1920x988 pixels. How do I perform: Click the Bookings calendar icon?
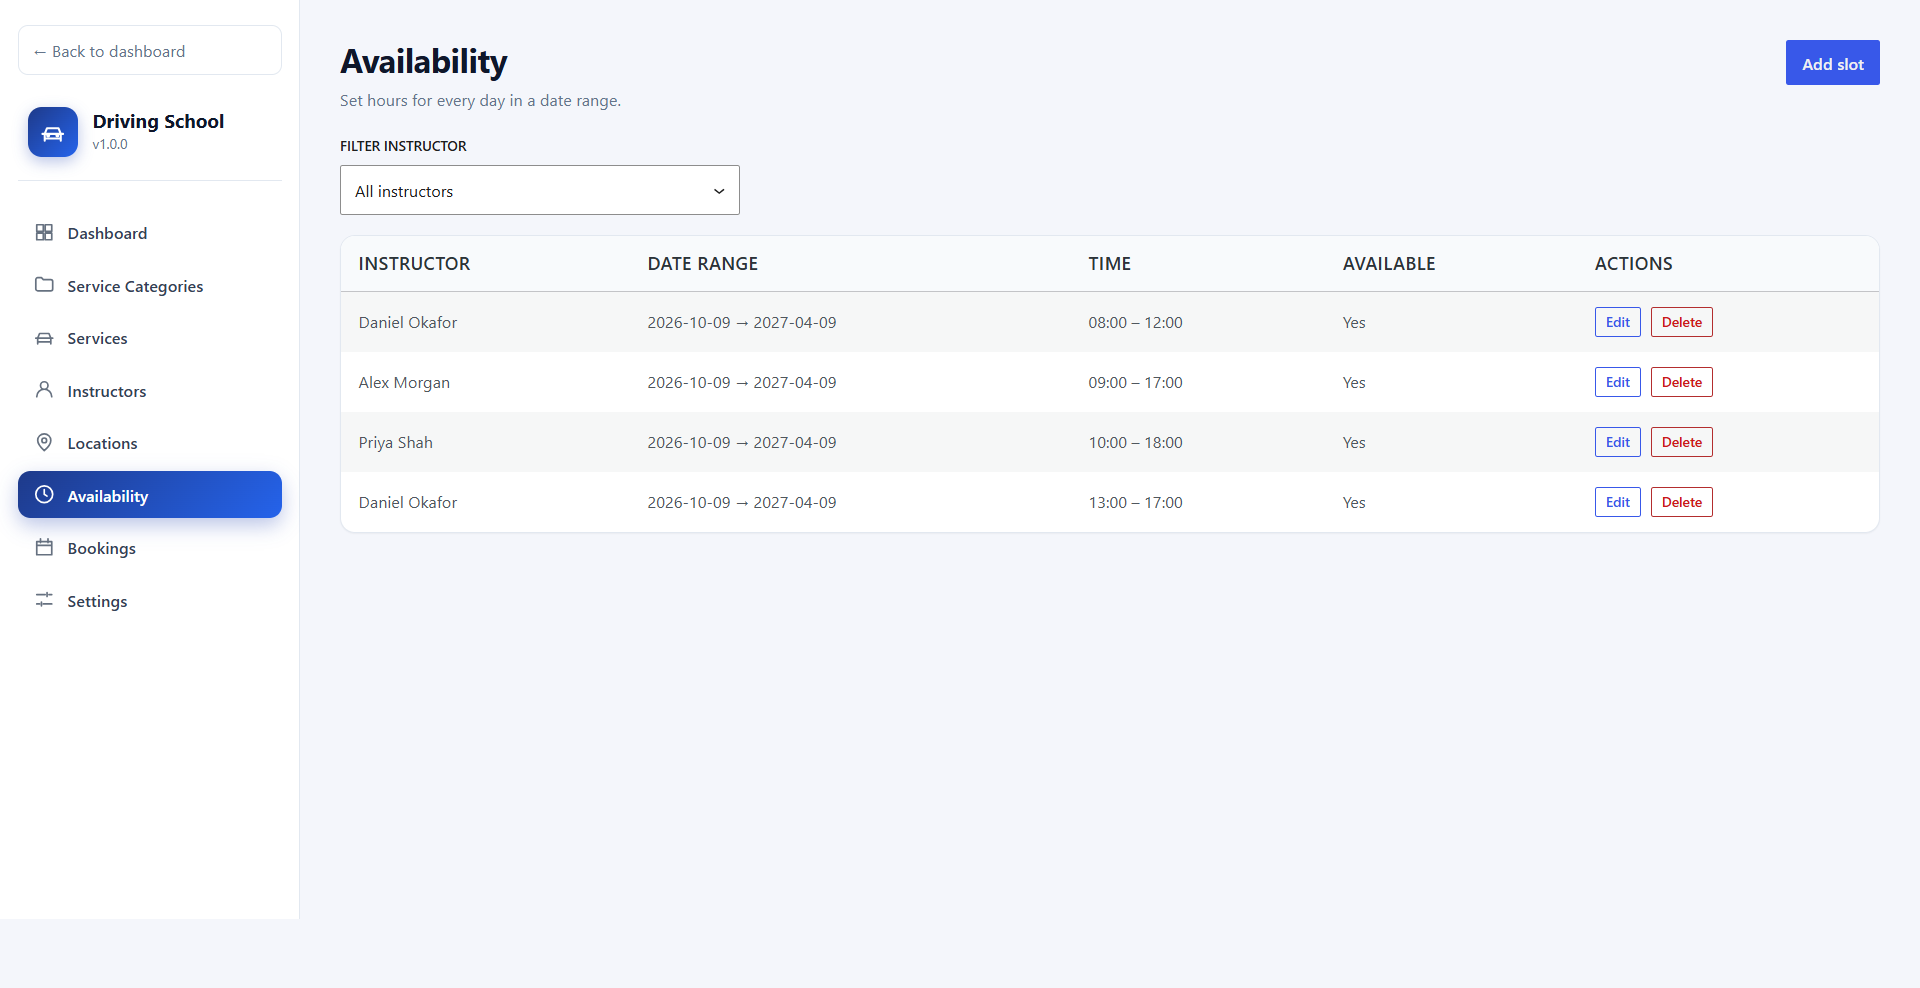point(44,547)
